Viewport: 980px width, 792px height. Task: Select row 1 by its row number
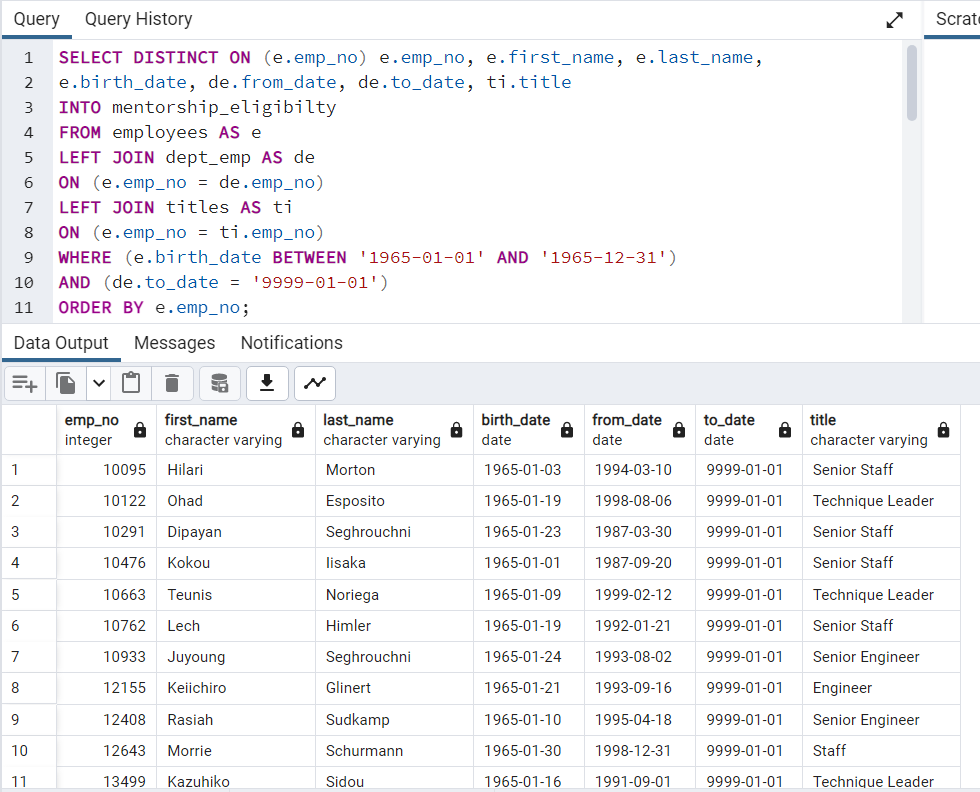pos(15,469)
